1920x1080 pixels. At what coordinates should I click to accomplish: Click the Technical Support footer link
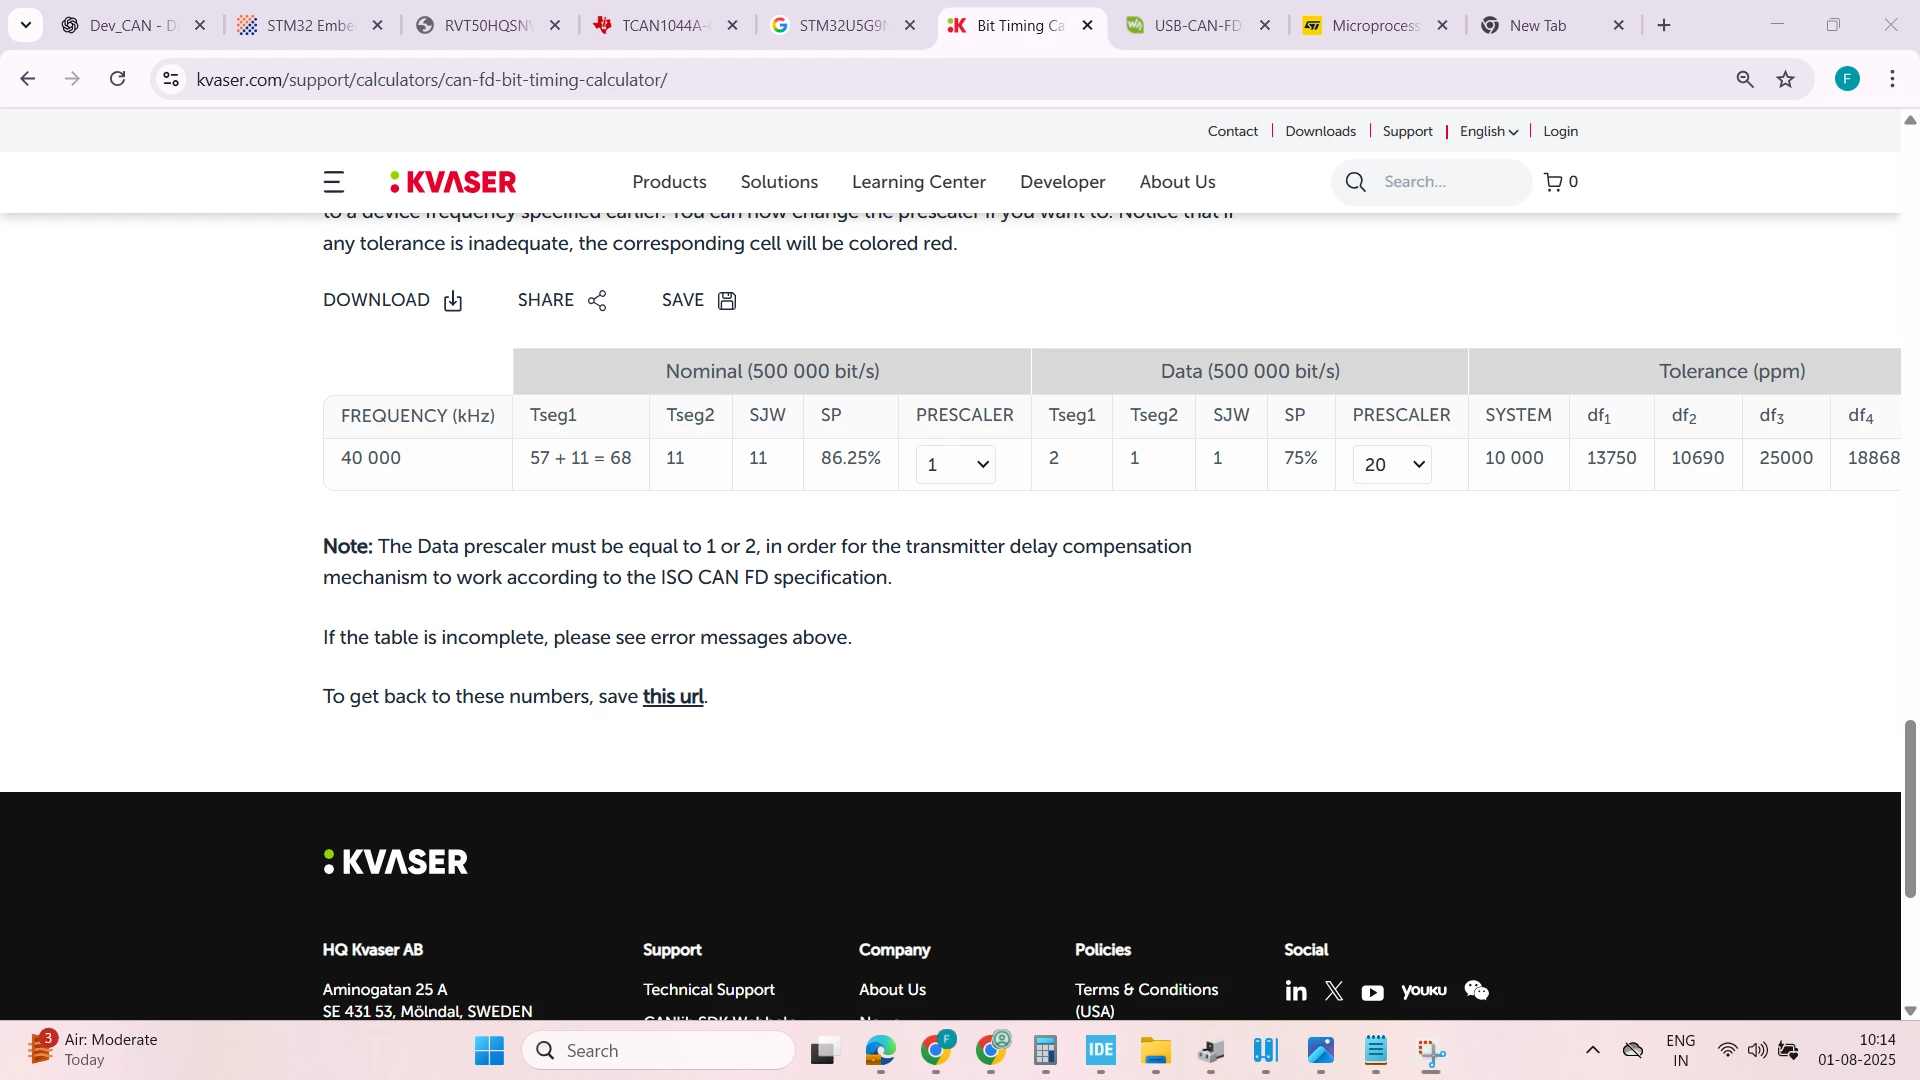coord(709,990)
